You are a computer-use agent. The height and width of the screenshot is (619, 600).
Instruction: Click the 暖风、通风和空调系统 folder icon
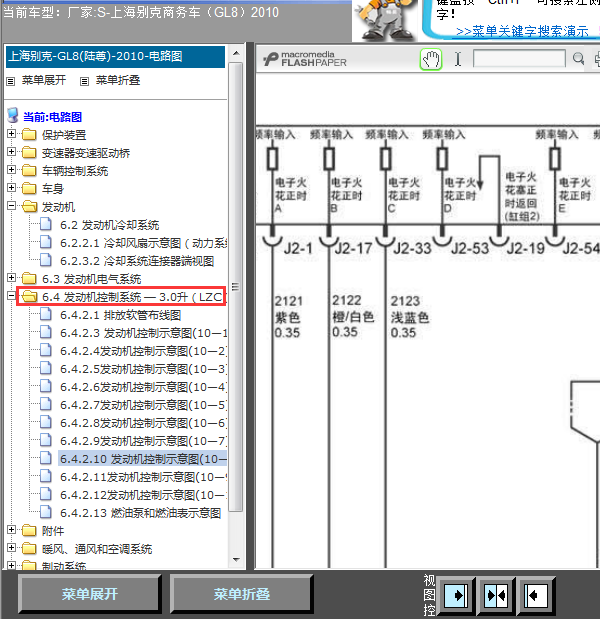tap(29, 549)
